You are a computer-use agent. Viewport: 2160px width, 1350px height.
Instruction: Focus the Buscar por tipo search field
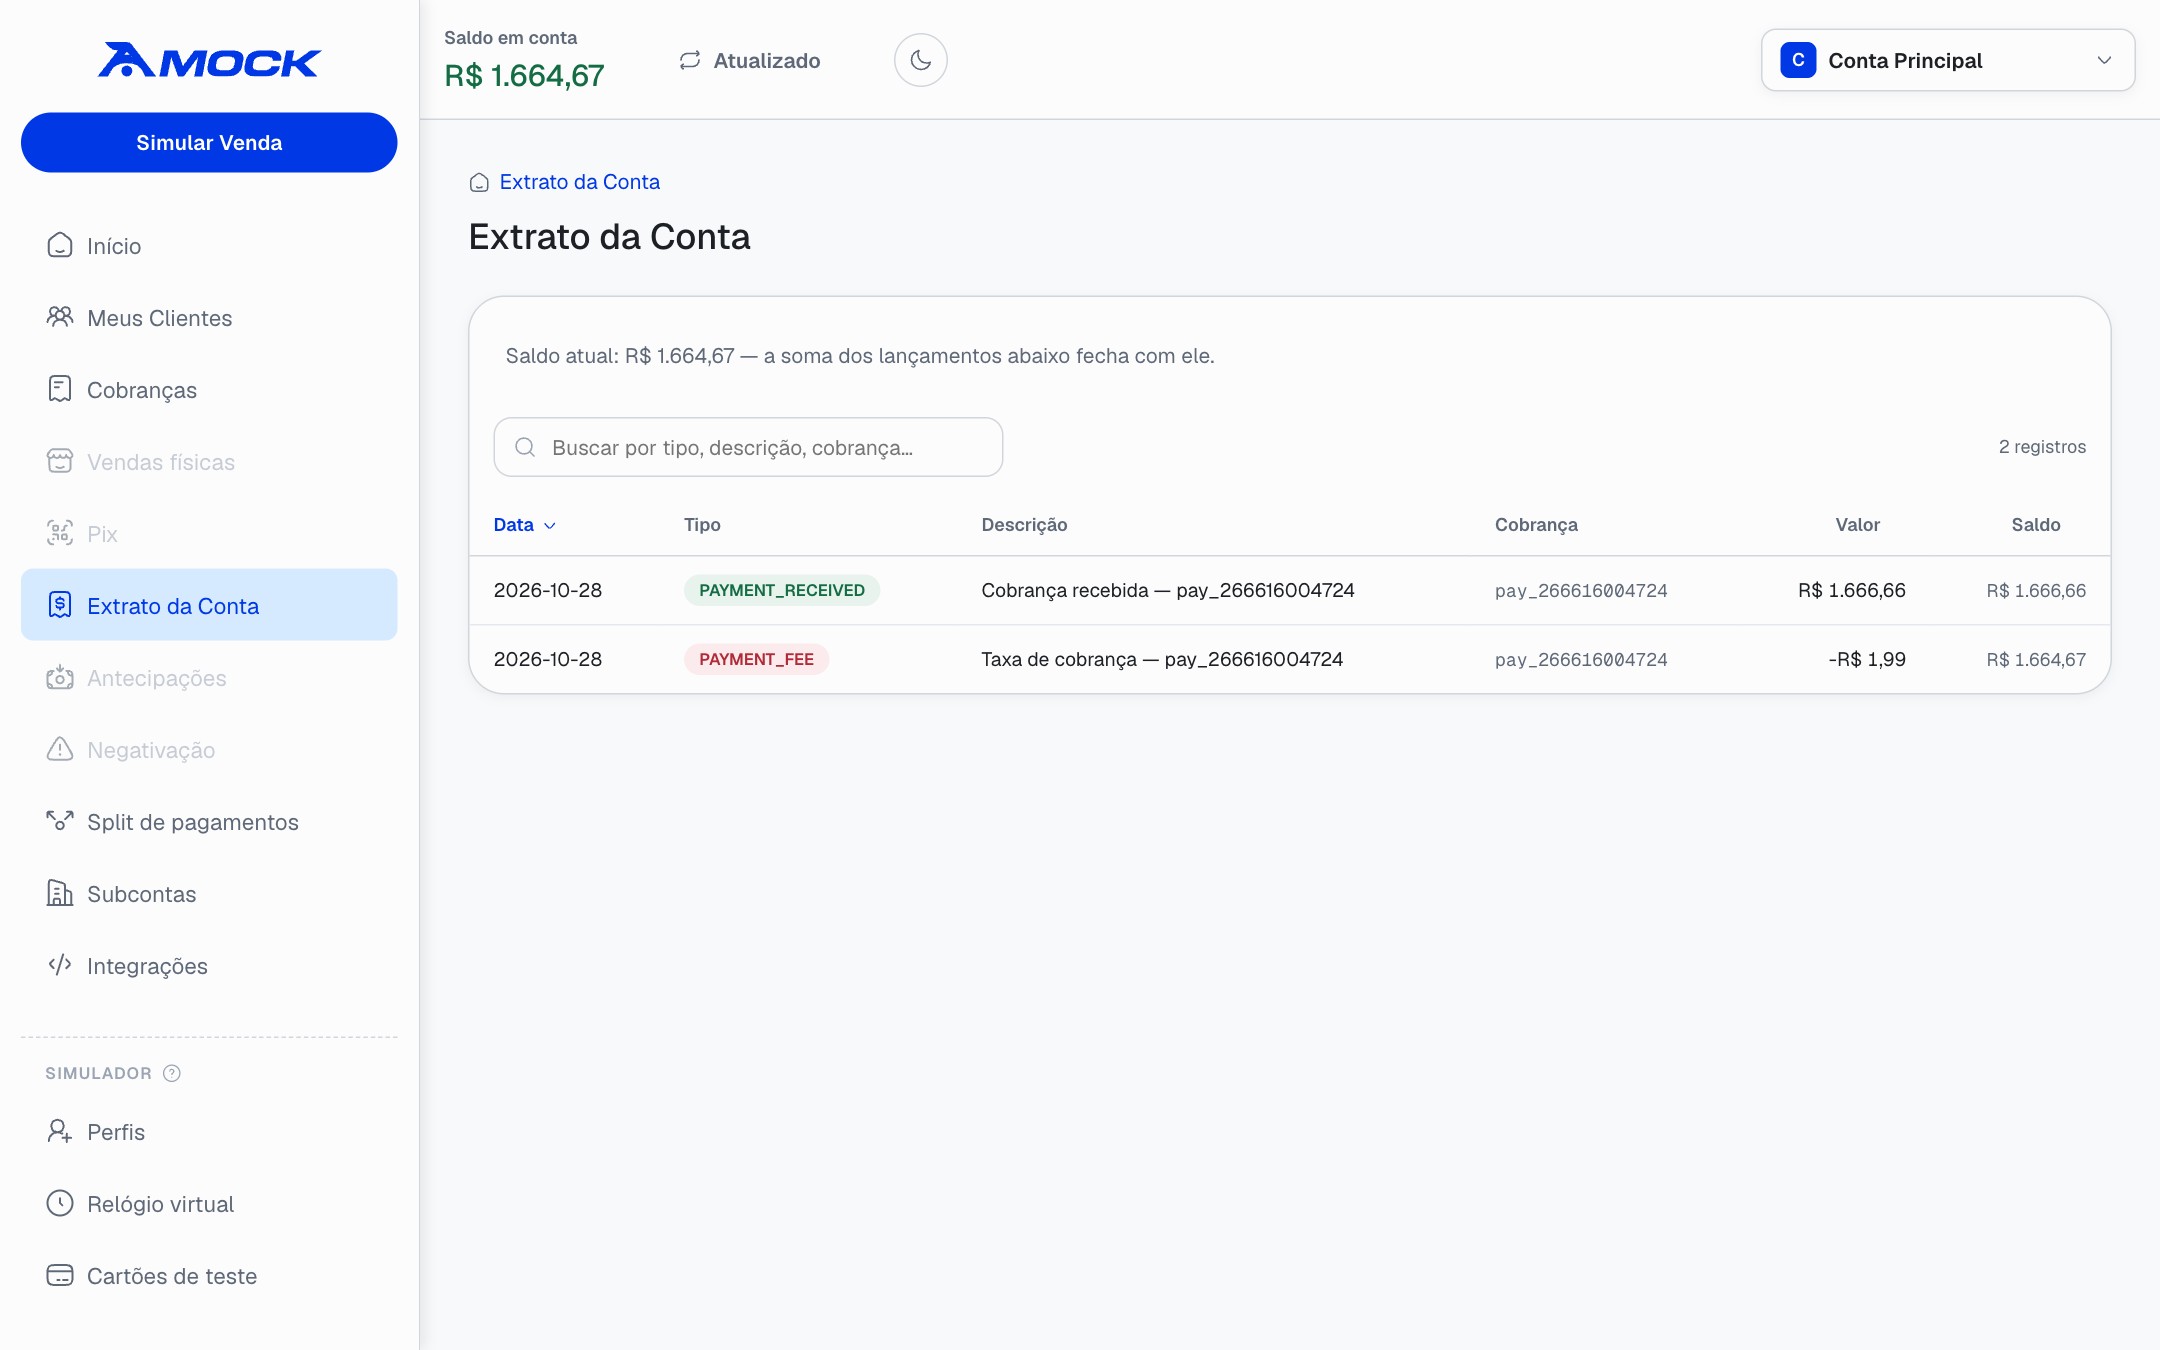click(748, 447)
